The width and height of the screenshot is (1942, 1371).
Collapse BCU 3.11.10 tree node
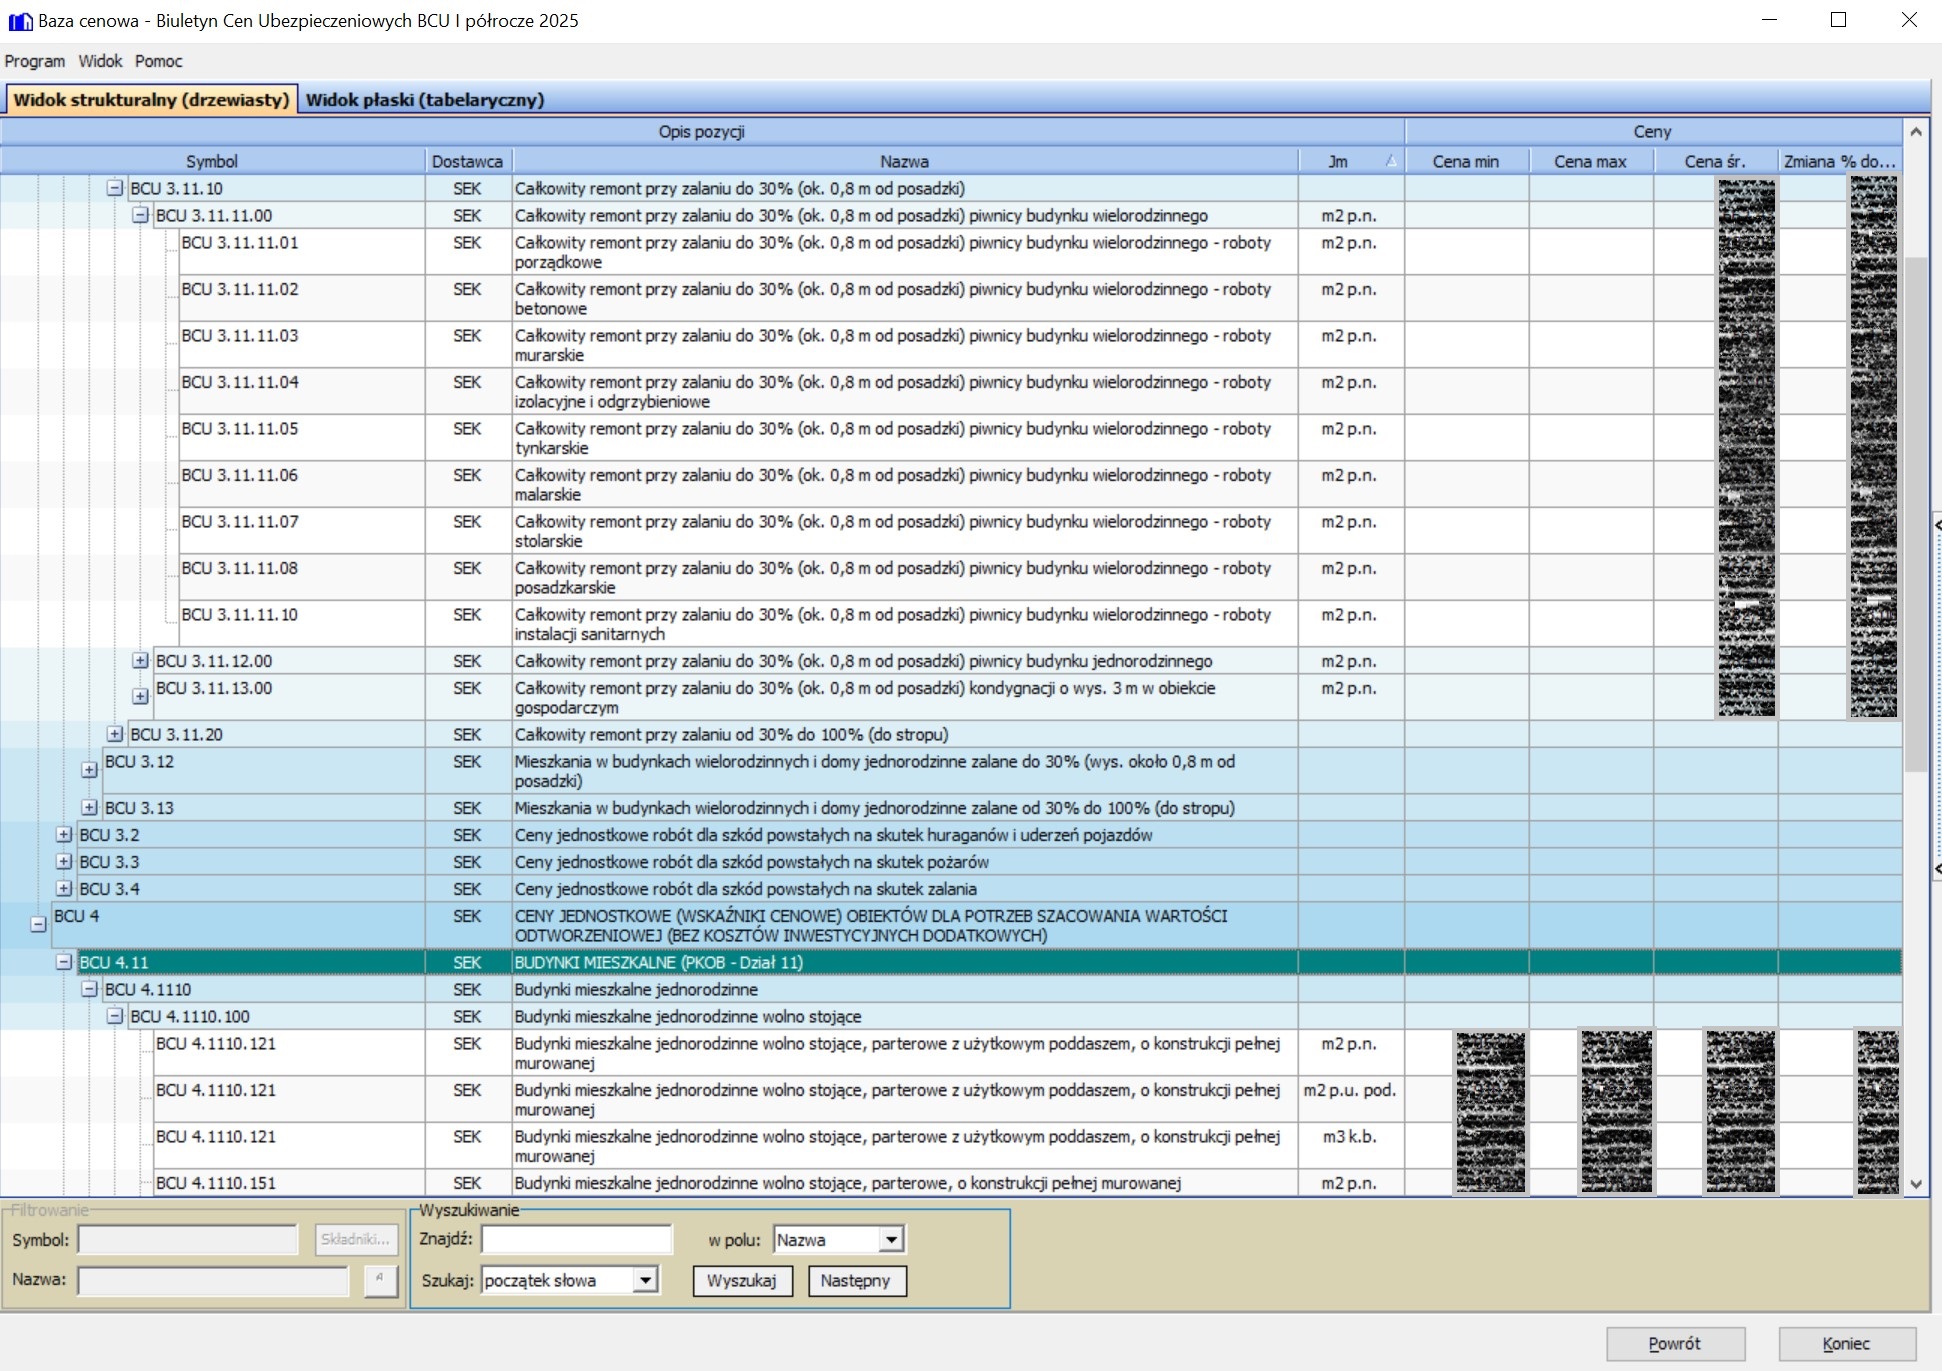115,188
